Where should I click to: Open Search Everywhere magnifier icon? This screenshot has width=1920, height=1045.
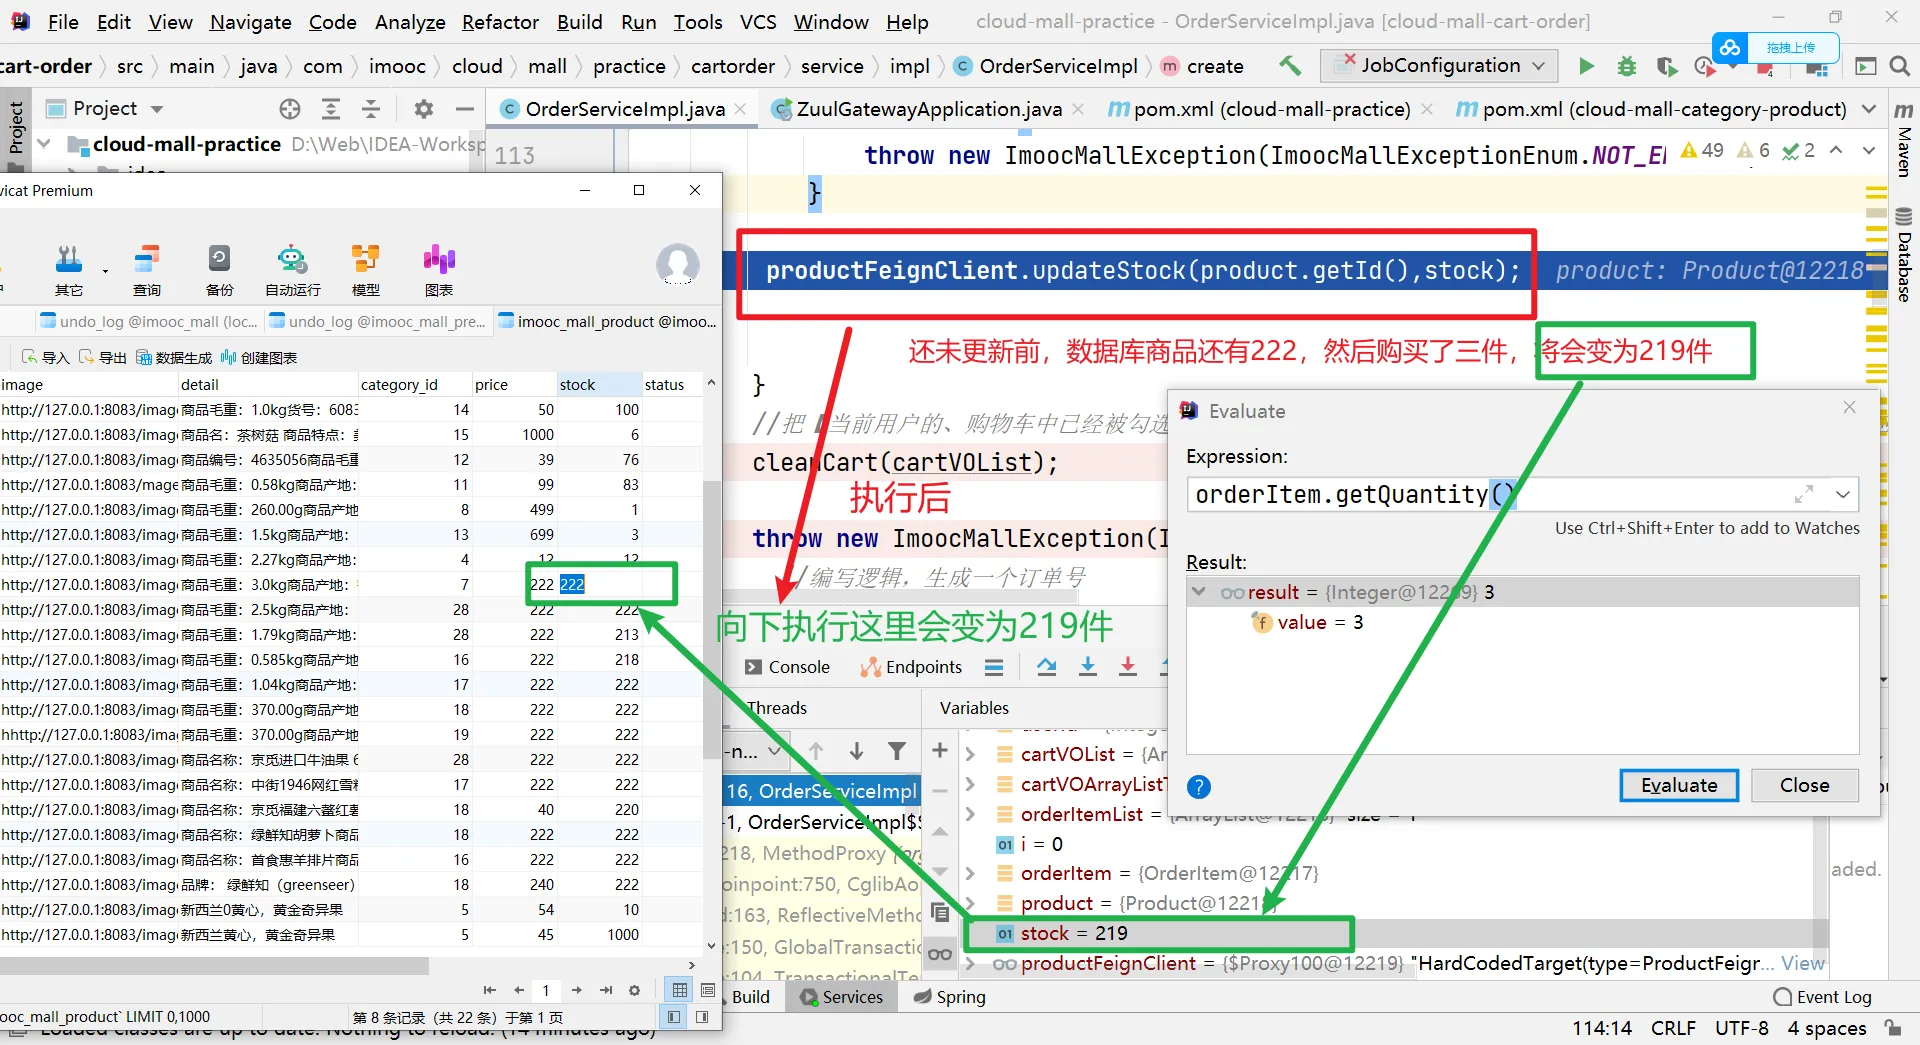(1899, 66)
